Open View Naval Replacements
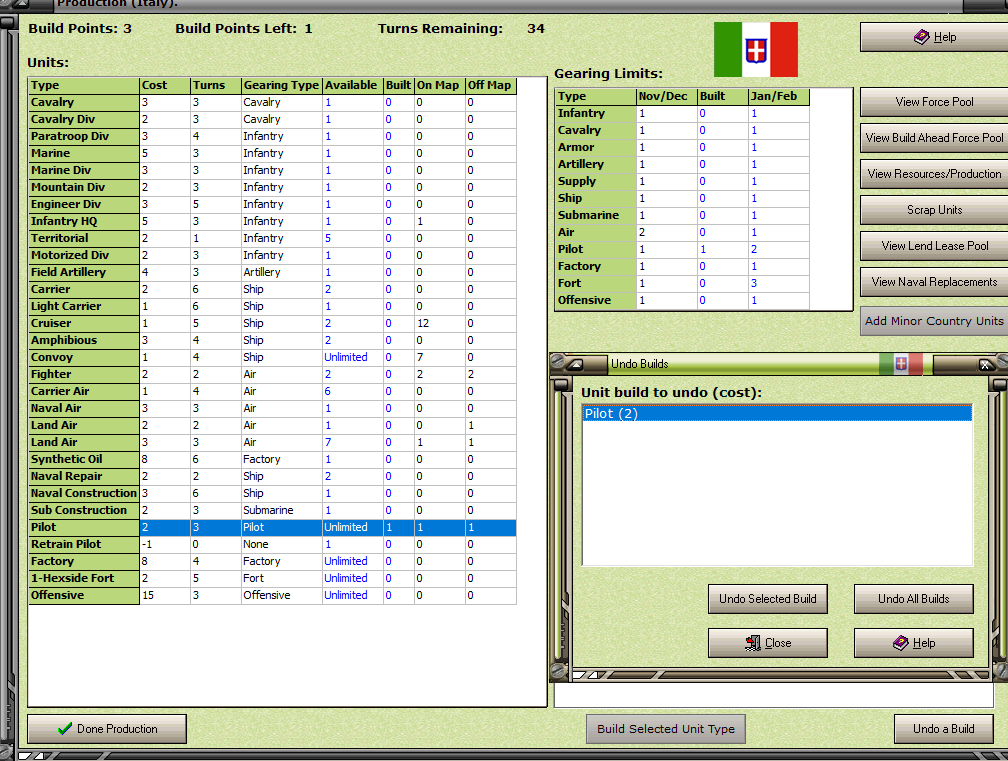The width and height of the screenshot is (1008, 761). tap(933, 281)
